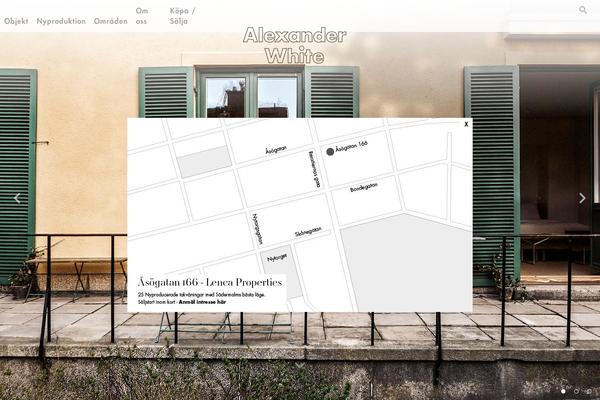Open the Objekt menu

point(16,21)
